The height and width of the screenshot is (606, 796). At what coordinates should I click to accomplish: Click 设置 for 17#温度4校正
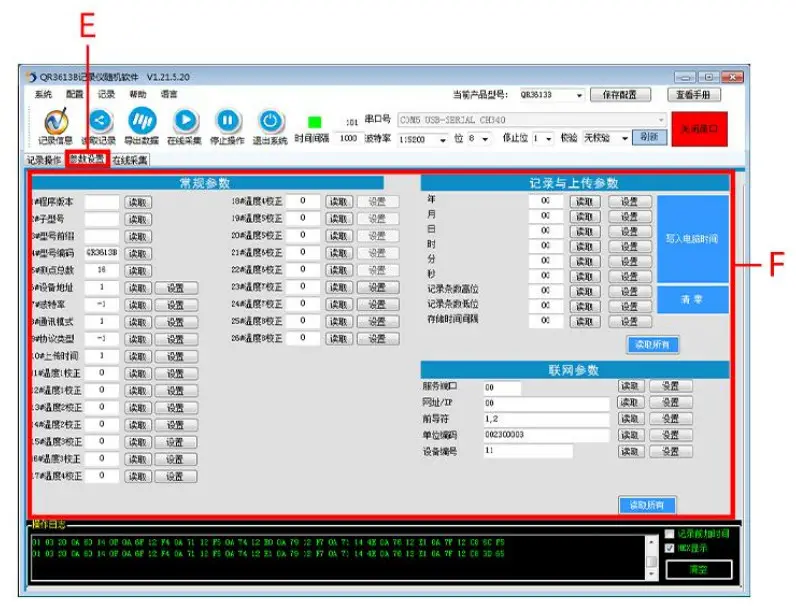[x=176, y=477]
